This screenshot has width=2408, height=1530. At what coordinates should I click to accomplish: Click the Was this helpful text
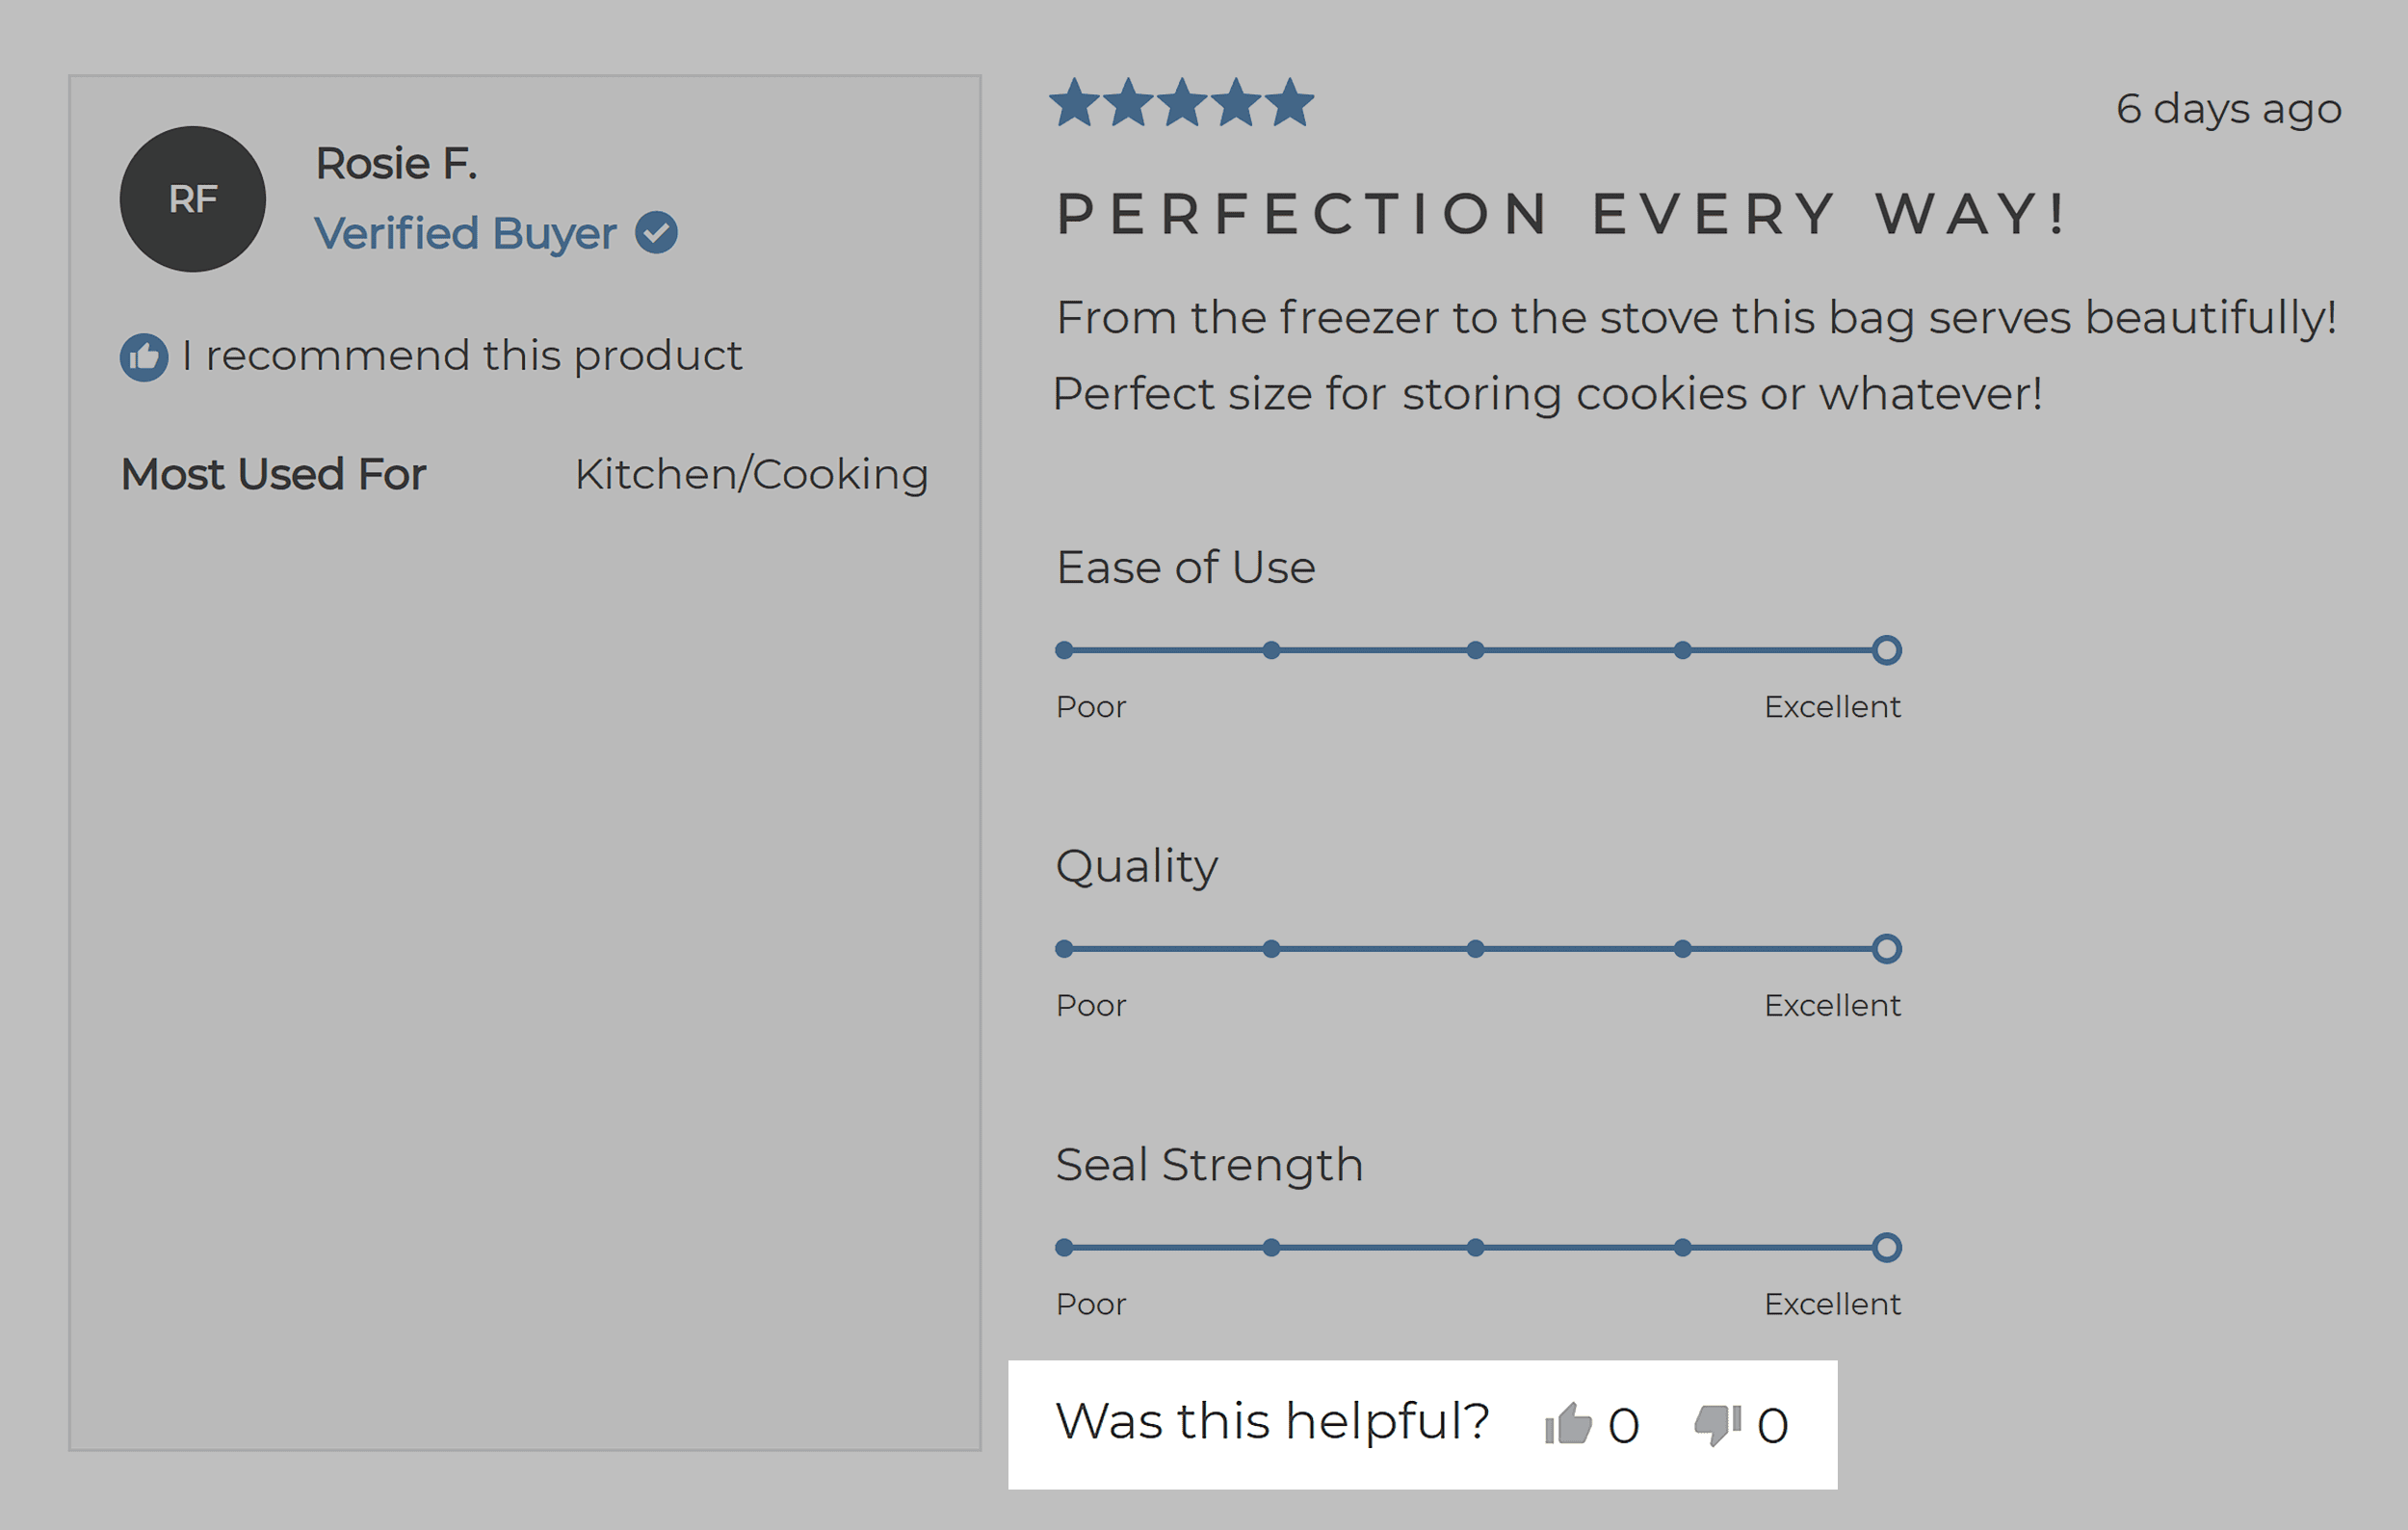click(1272, 1421)
